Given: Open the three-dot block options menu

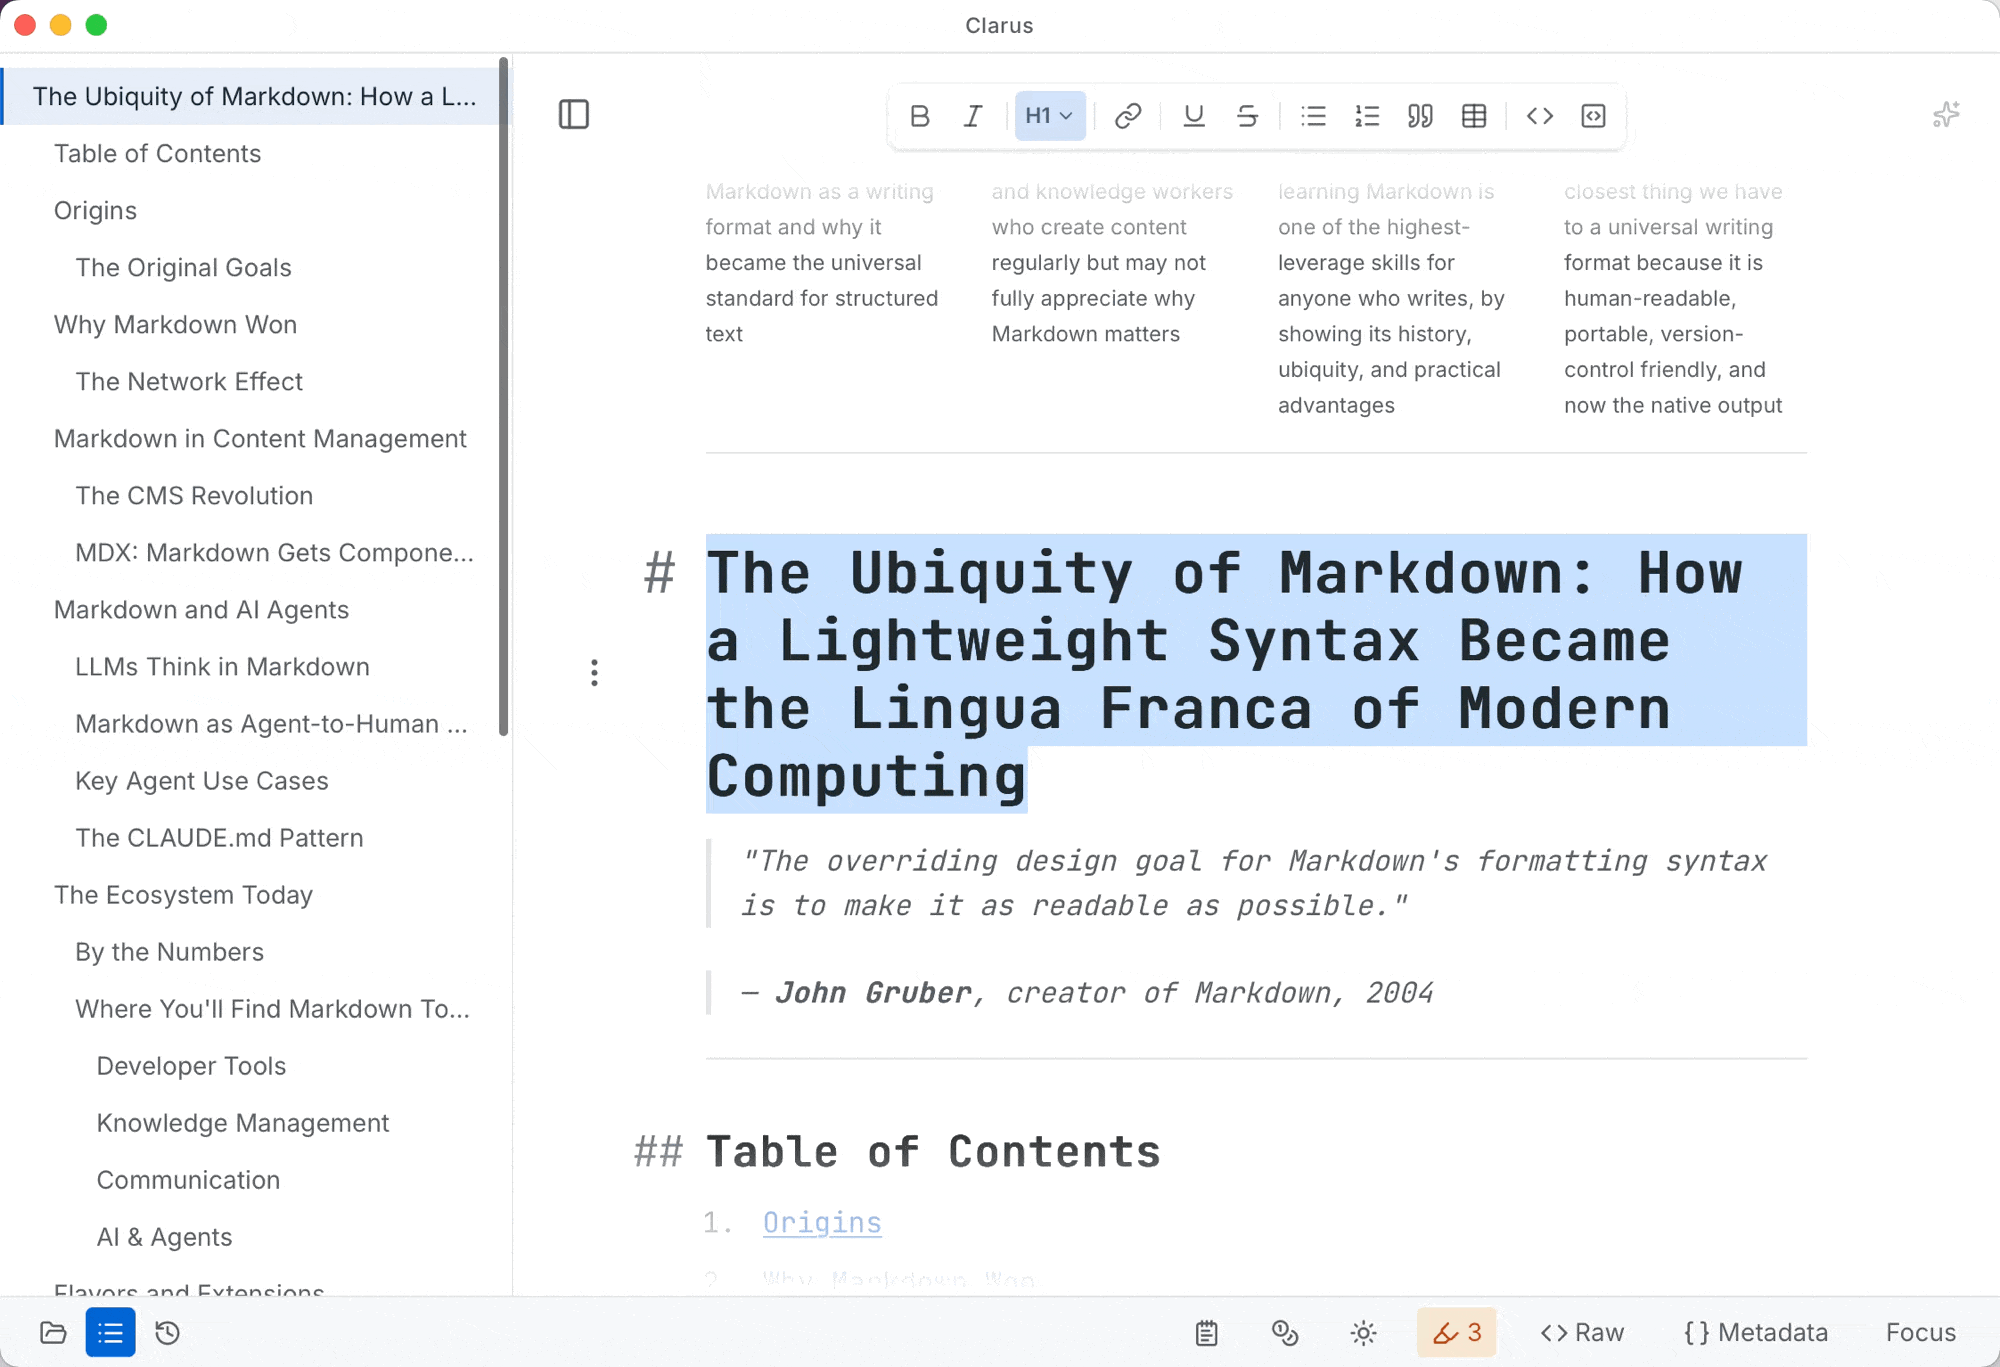Looking at the screenshot, I should pyautogui.click(x=594, y=673).
